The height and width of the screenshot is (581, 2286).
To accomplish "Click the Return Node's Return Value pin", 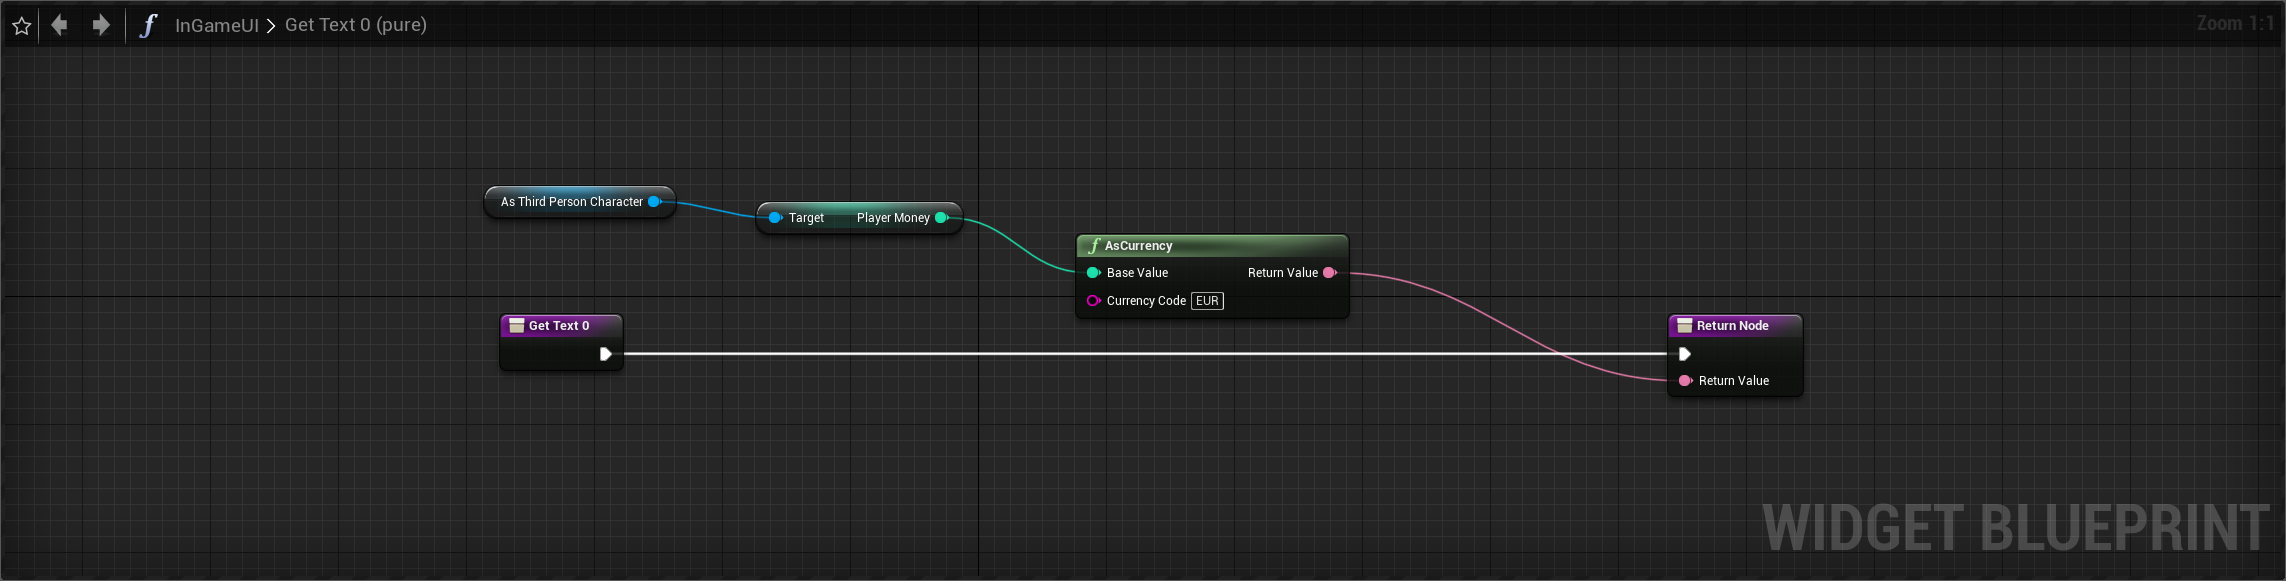I will [1685, 381].
